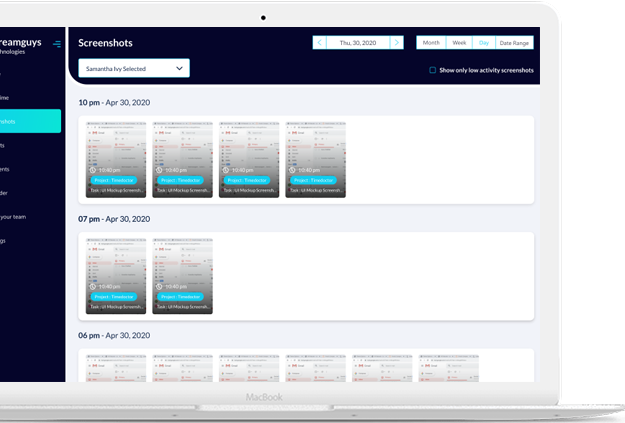Viewport: 625px width, 423px height.
Task: Click the chevron arrow in user dropdown
Action: pyautogui.click(x=180, y=68)
